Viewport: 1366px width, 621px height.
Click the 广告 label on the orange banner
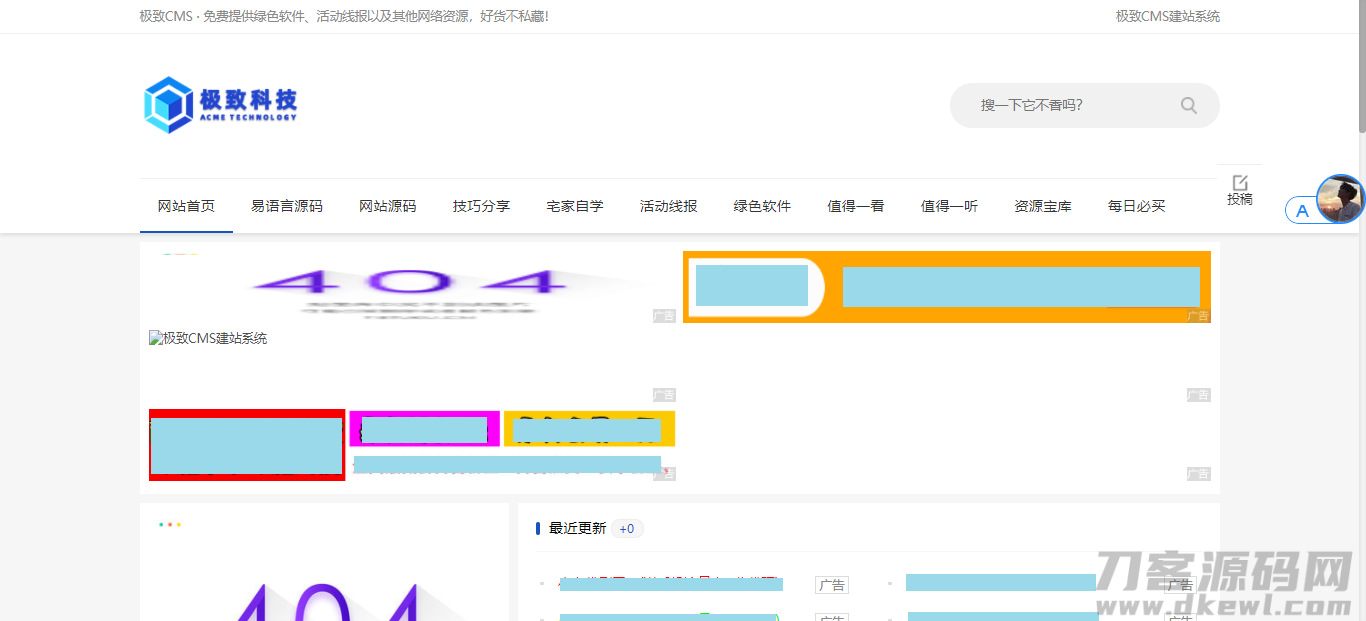1199,316
